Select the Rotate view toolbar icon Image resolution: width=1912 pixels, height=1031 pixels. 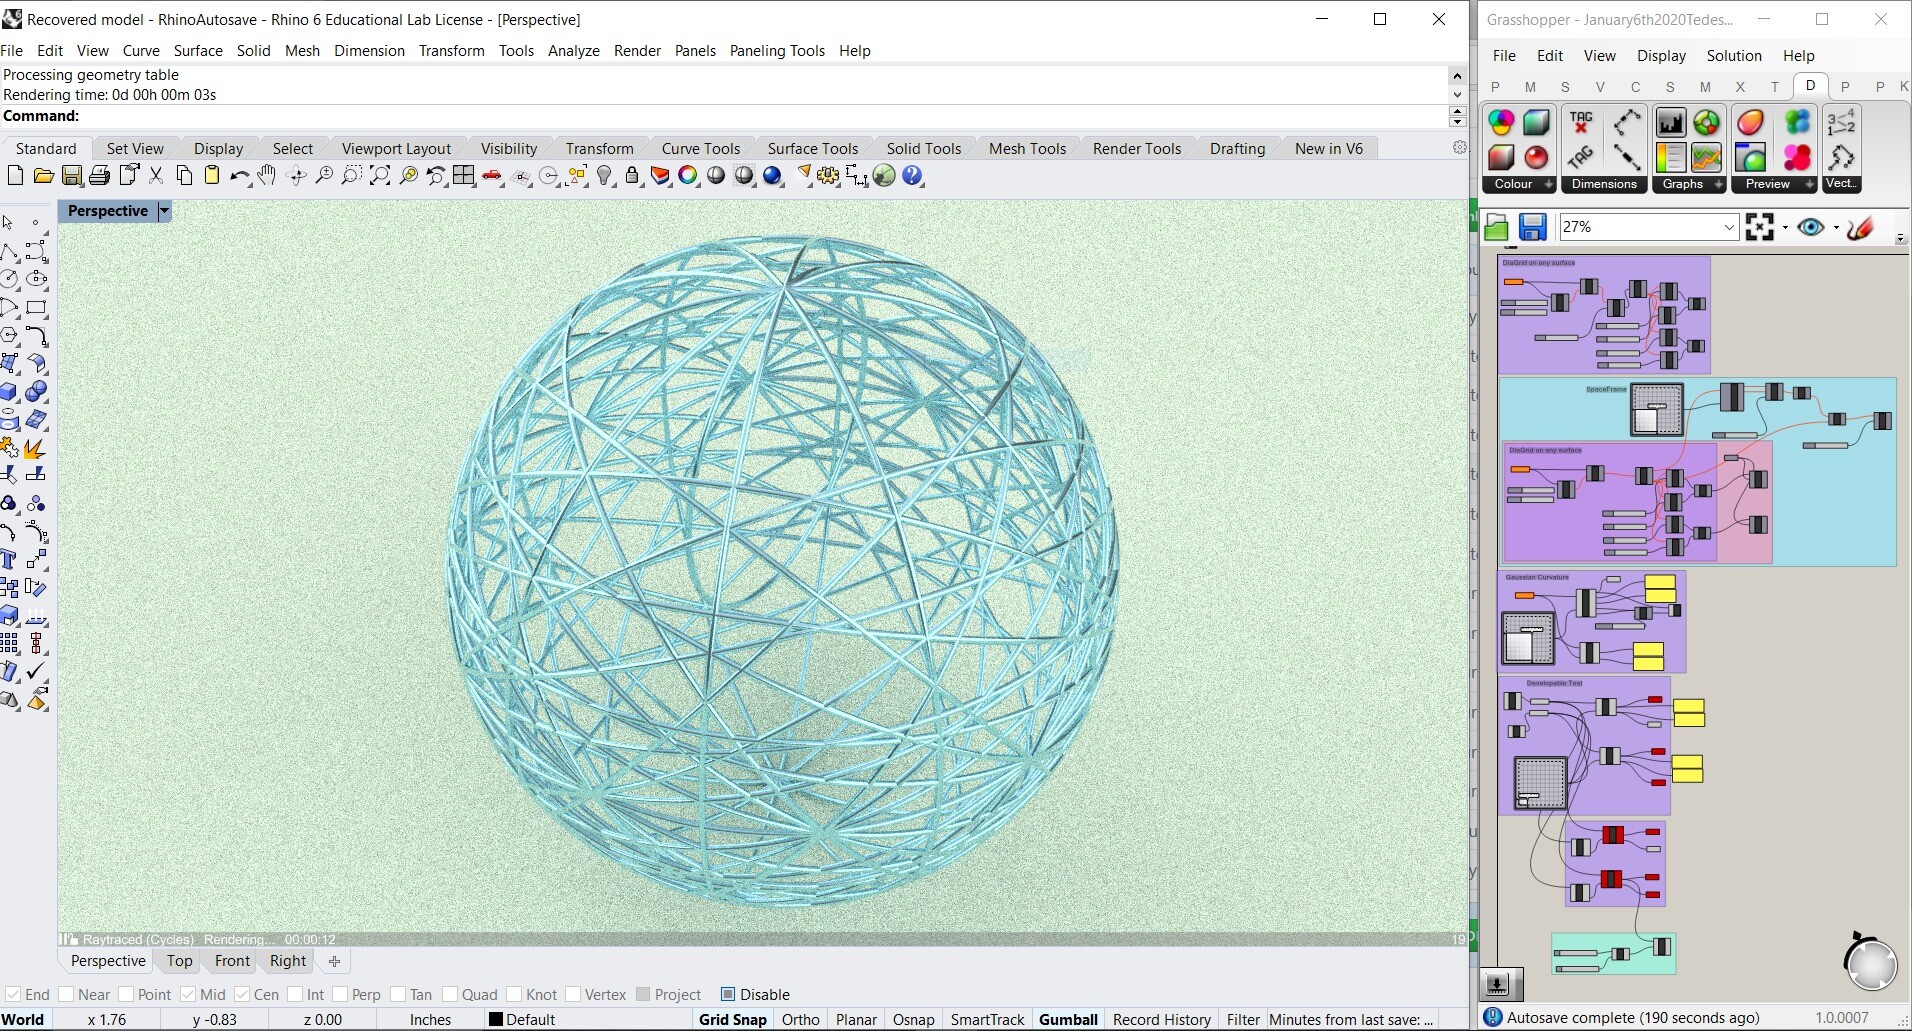pyautogui.click(x=296, y=176)
